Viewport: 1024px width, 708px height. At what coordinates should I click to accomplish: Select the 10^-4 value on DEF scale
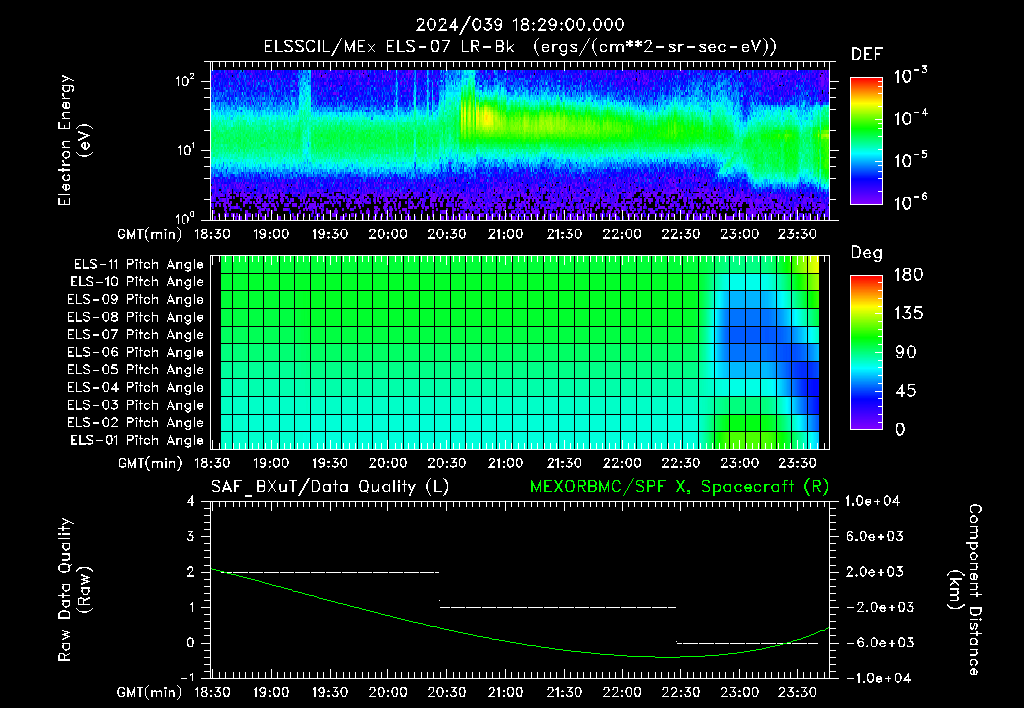(911, 118)
